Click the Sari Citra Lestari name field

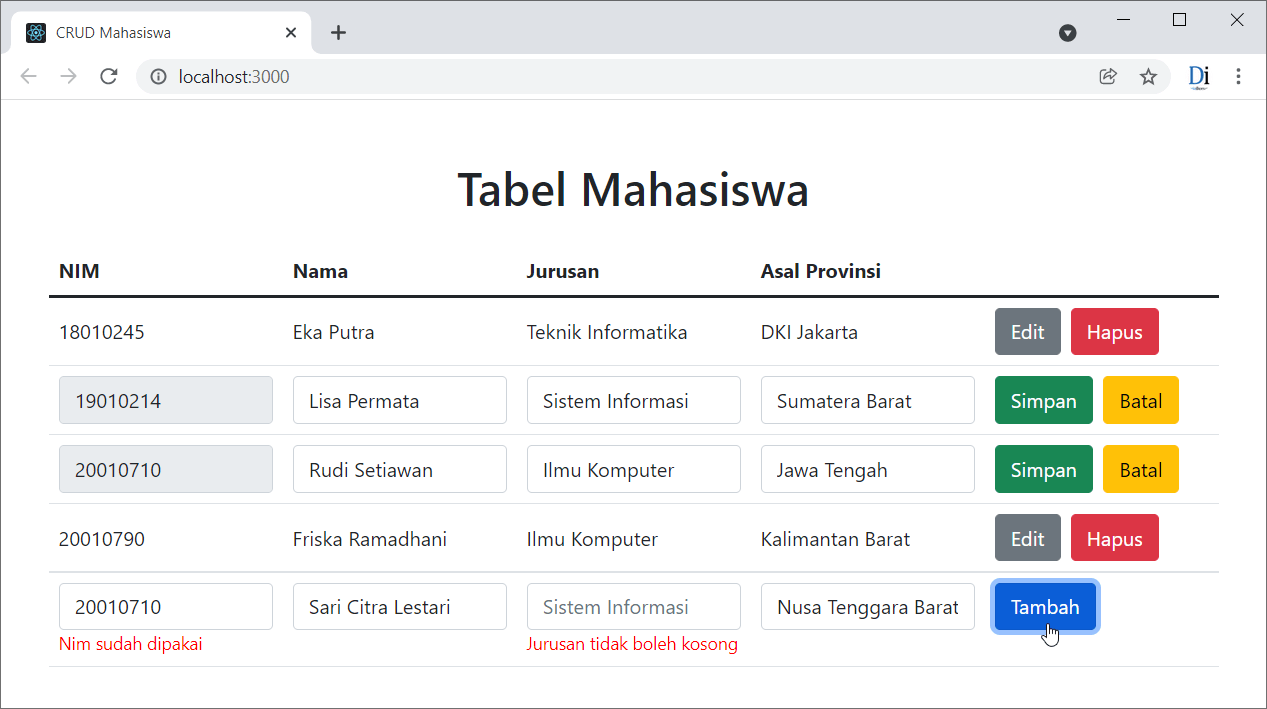point(400,607)
